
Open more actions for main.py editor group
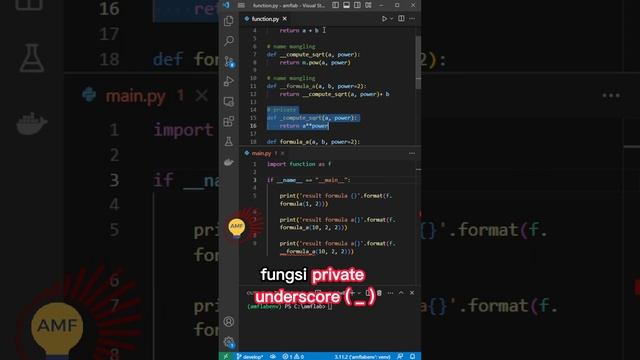pyautogui.click(x=412, y=153)
